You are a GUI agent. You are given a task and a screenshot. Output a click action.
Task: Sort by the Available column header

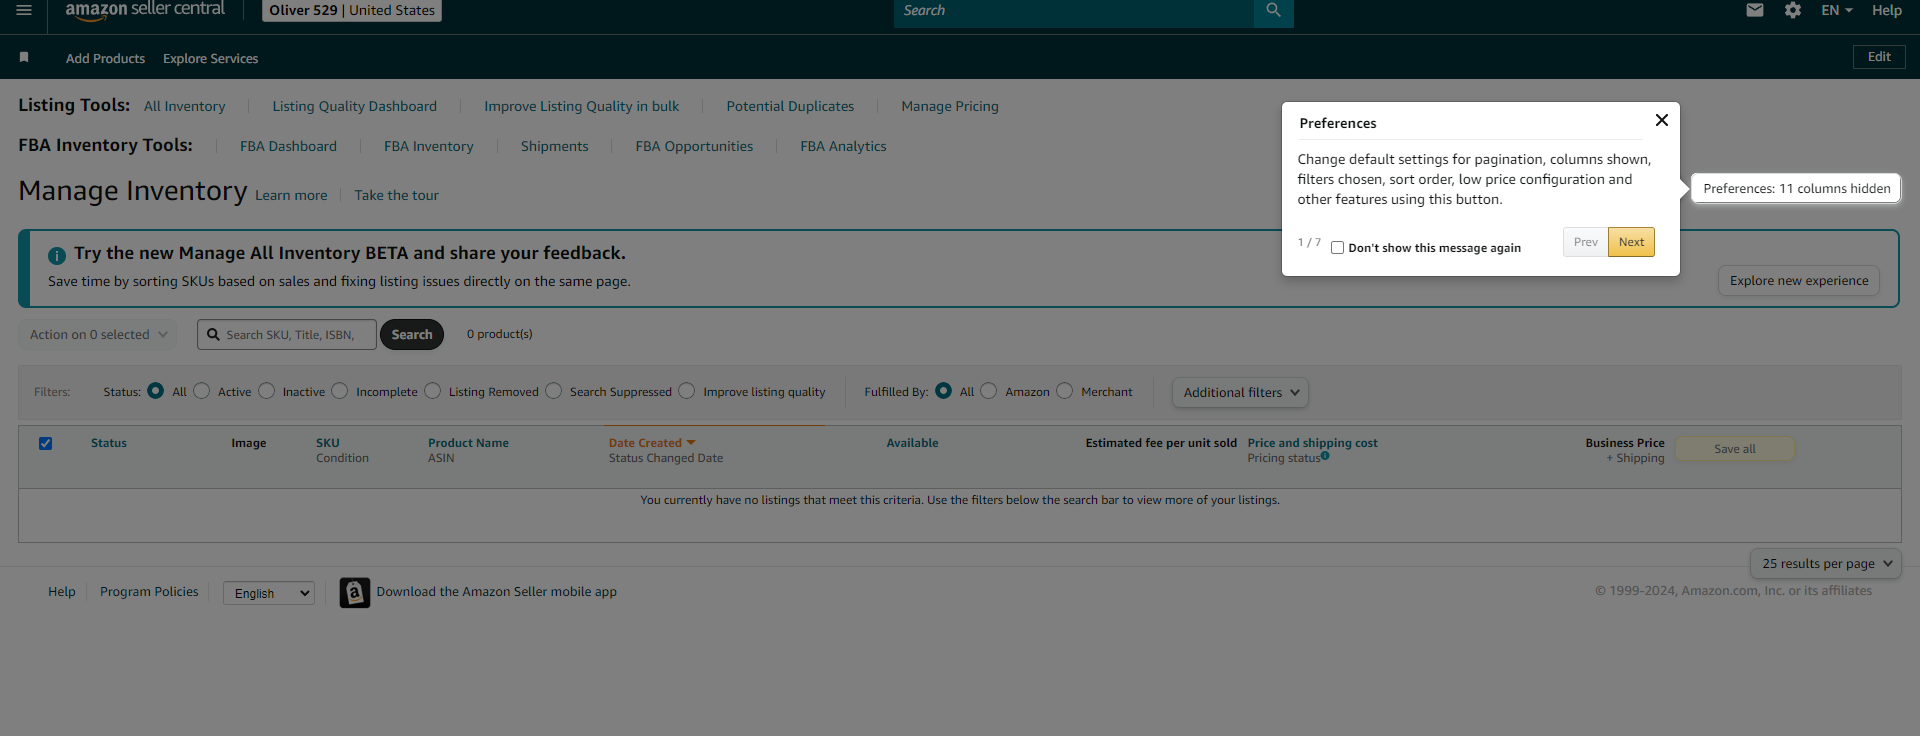click(x=912, y=443)
